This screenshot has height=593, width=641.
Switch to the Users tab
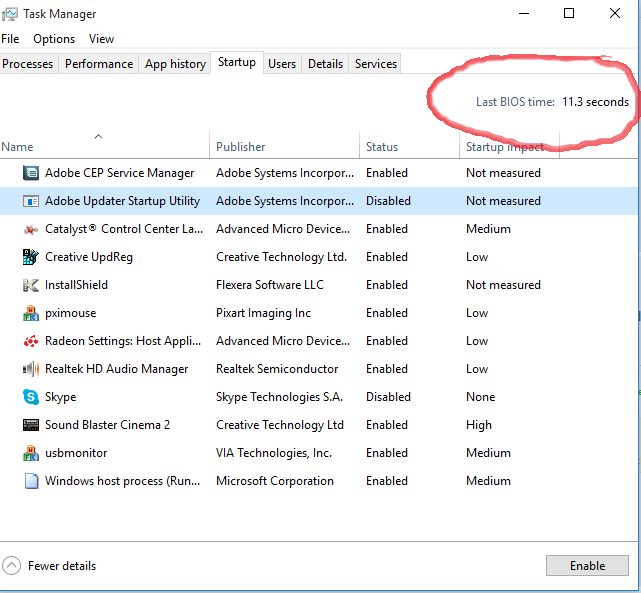(282, 64)
